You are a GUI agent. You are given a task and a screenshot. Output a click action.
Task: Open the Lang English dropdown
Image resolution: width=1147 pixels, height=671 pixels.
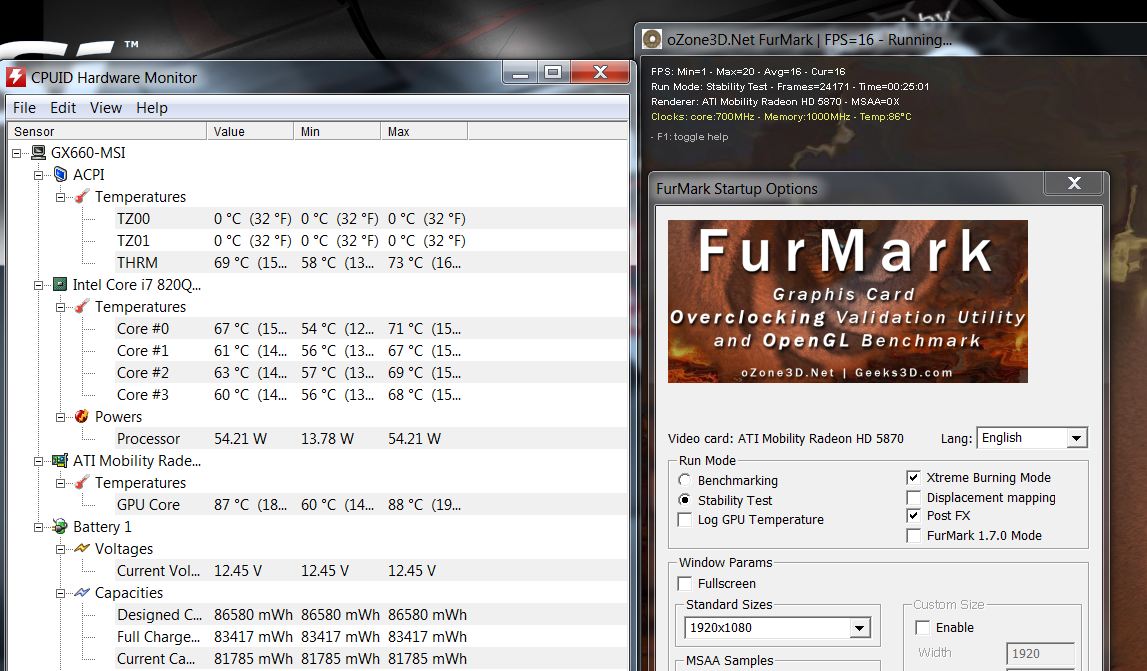click(x=1076, y=438)
